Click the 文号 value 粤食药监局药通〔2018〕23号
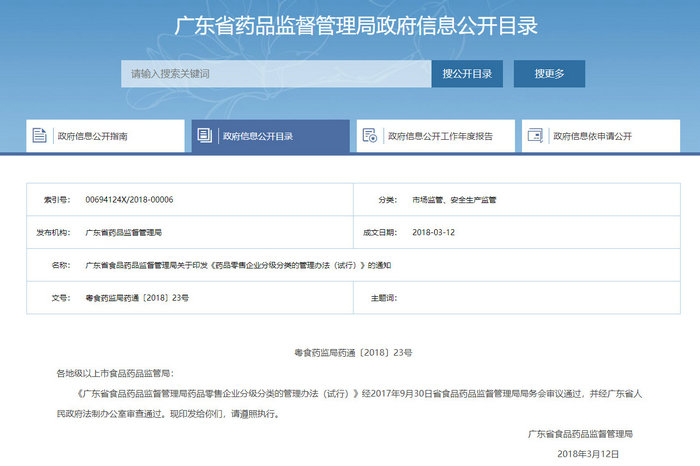This screenshot has width=700, height=466. 137,298
